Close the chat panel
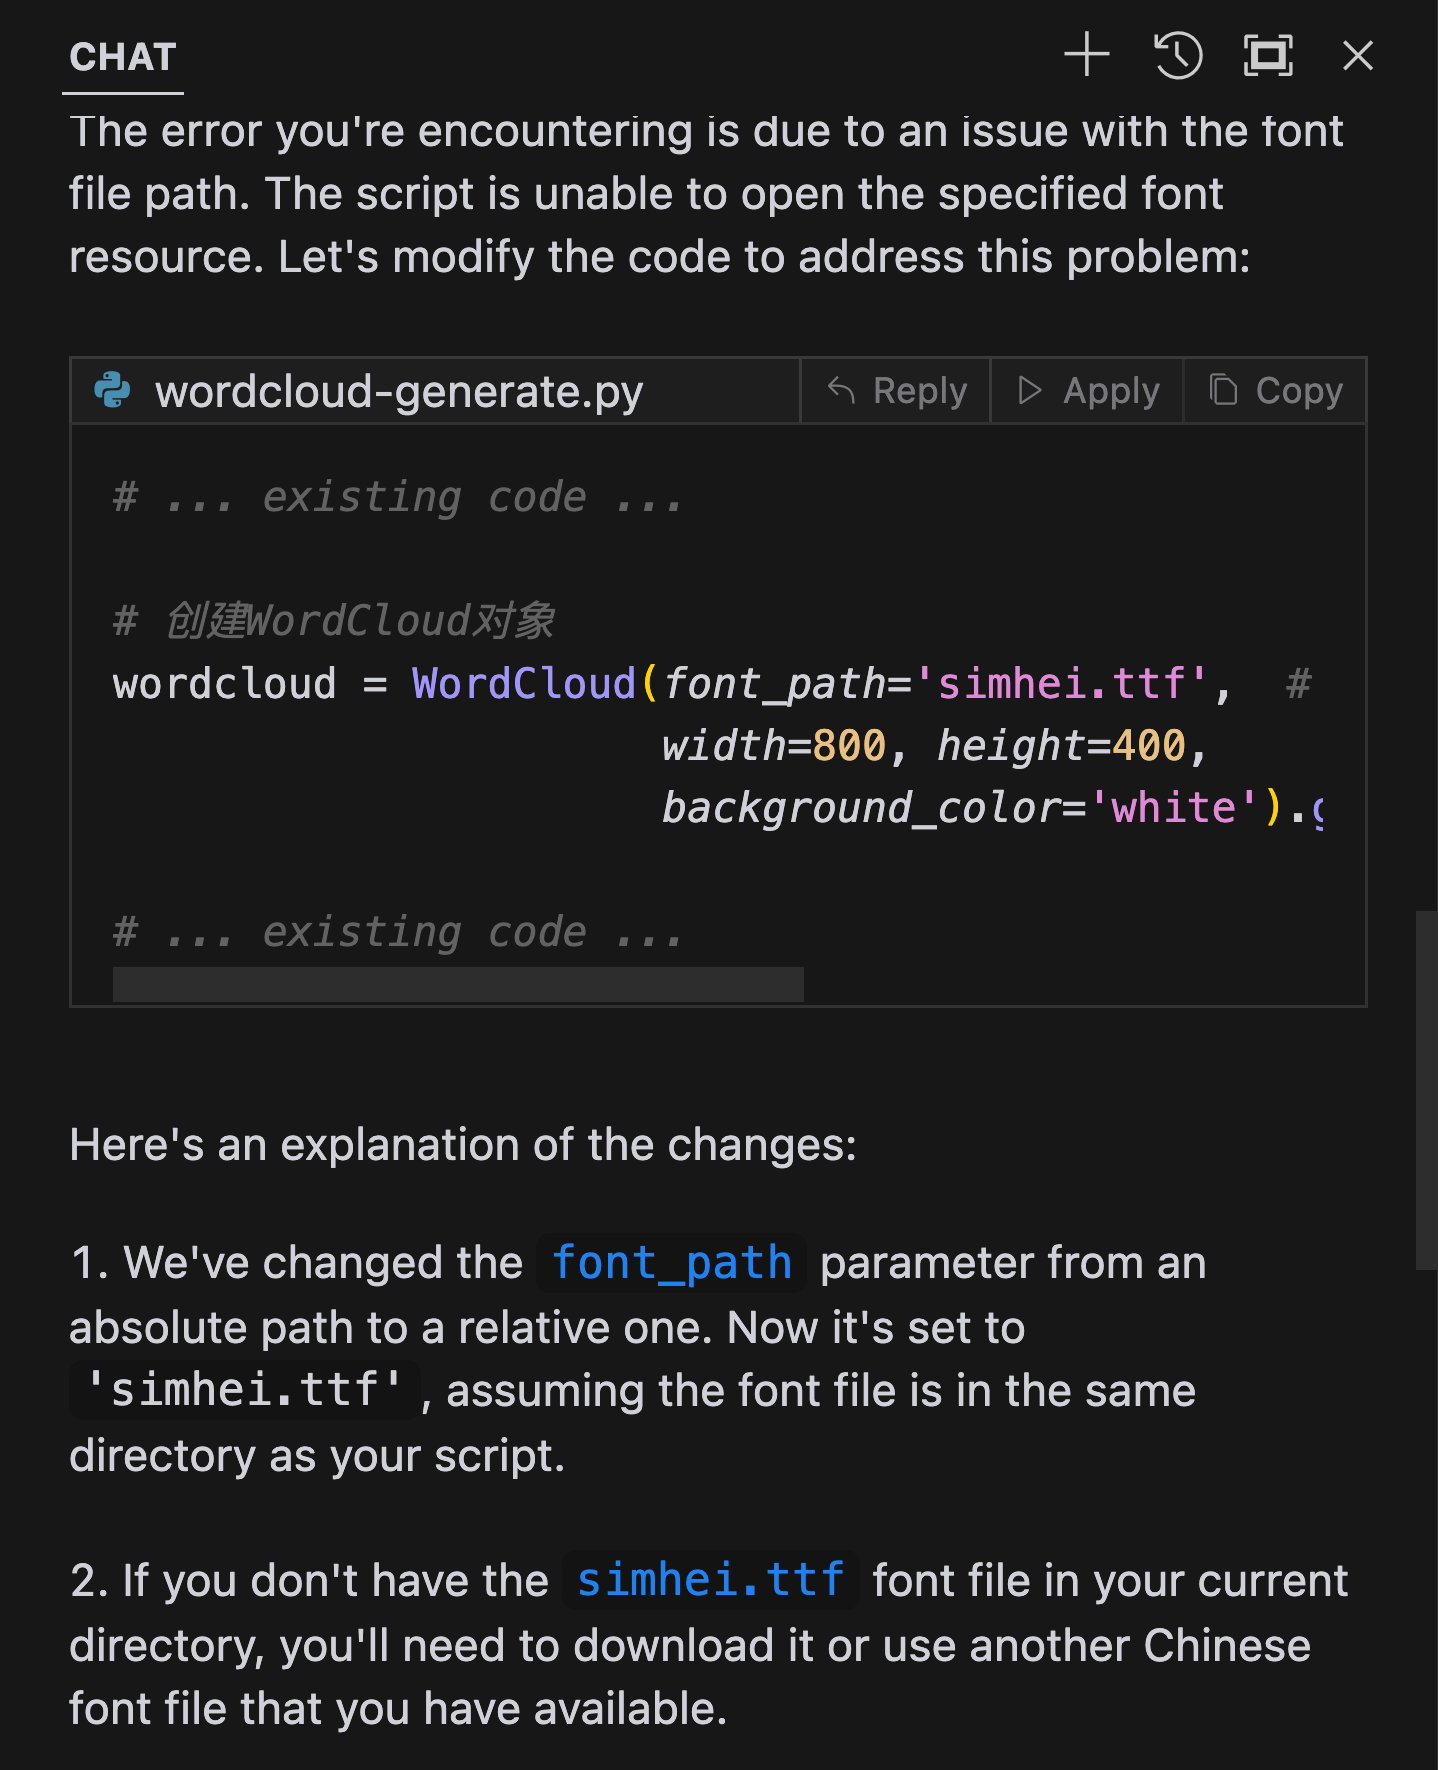1438x1770 pixels. click(1357, 55)
